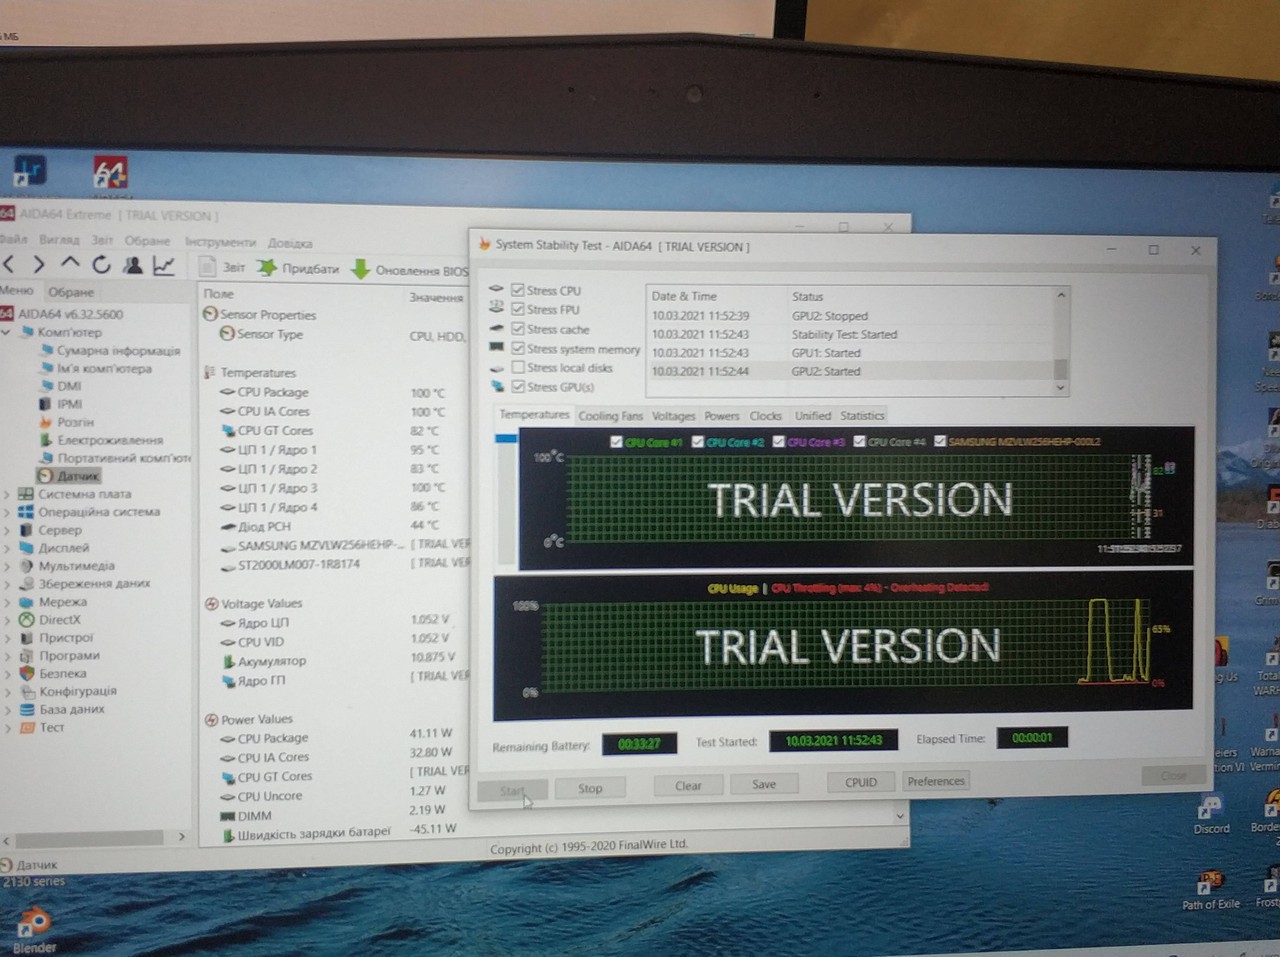The image size is (1280, 957).
Task: Uncheck Stress system memory option
Action: pyautogui.click(x=518, y=348)
